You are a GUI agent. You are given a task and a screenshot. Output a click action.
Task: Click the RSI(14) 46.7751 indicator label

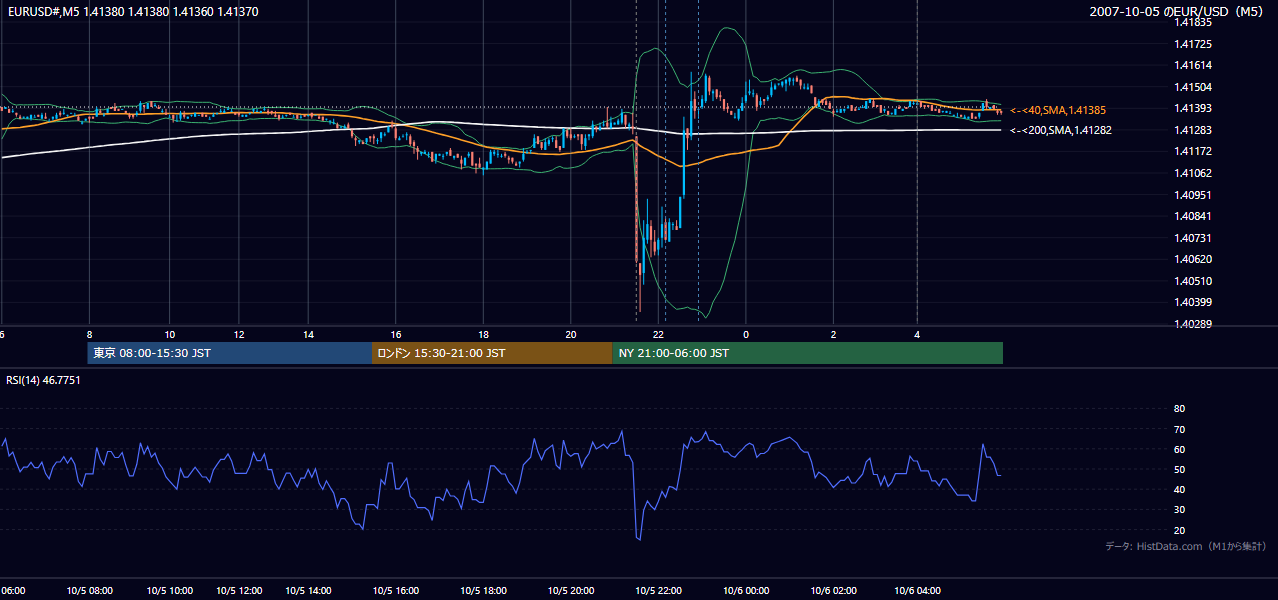pyautogui.click(x=44, y=380)
